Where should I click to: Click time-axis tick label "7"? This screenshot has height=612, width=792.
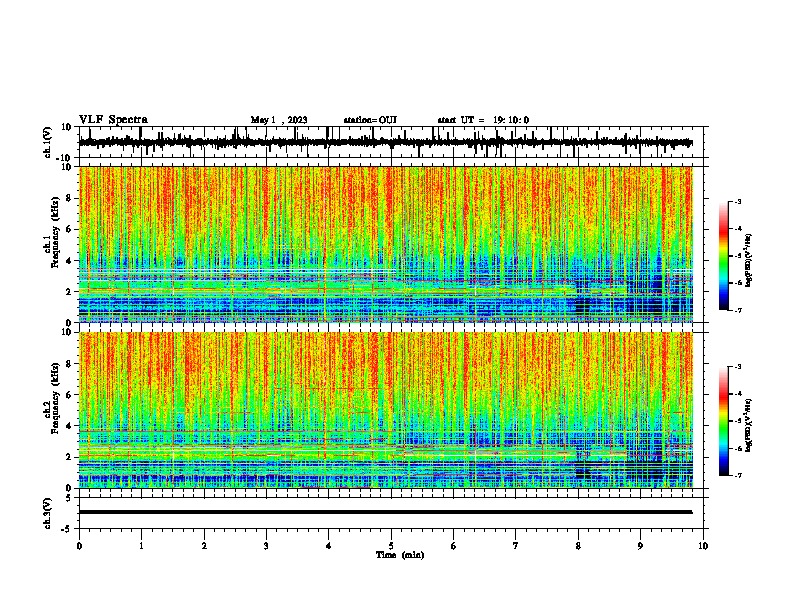516,546
